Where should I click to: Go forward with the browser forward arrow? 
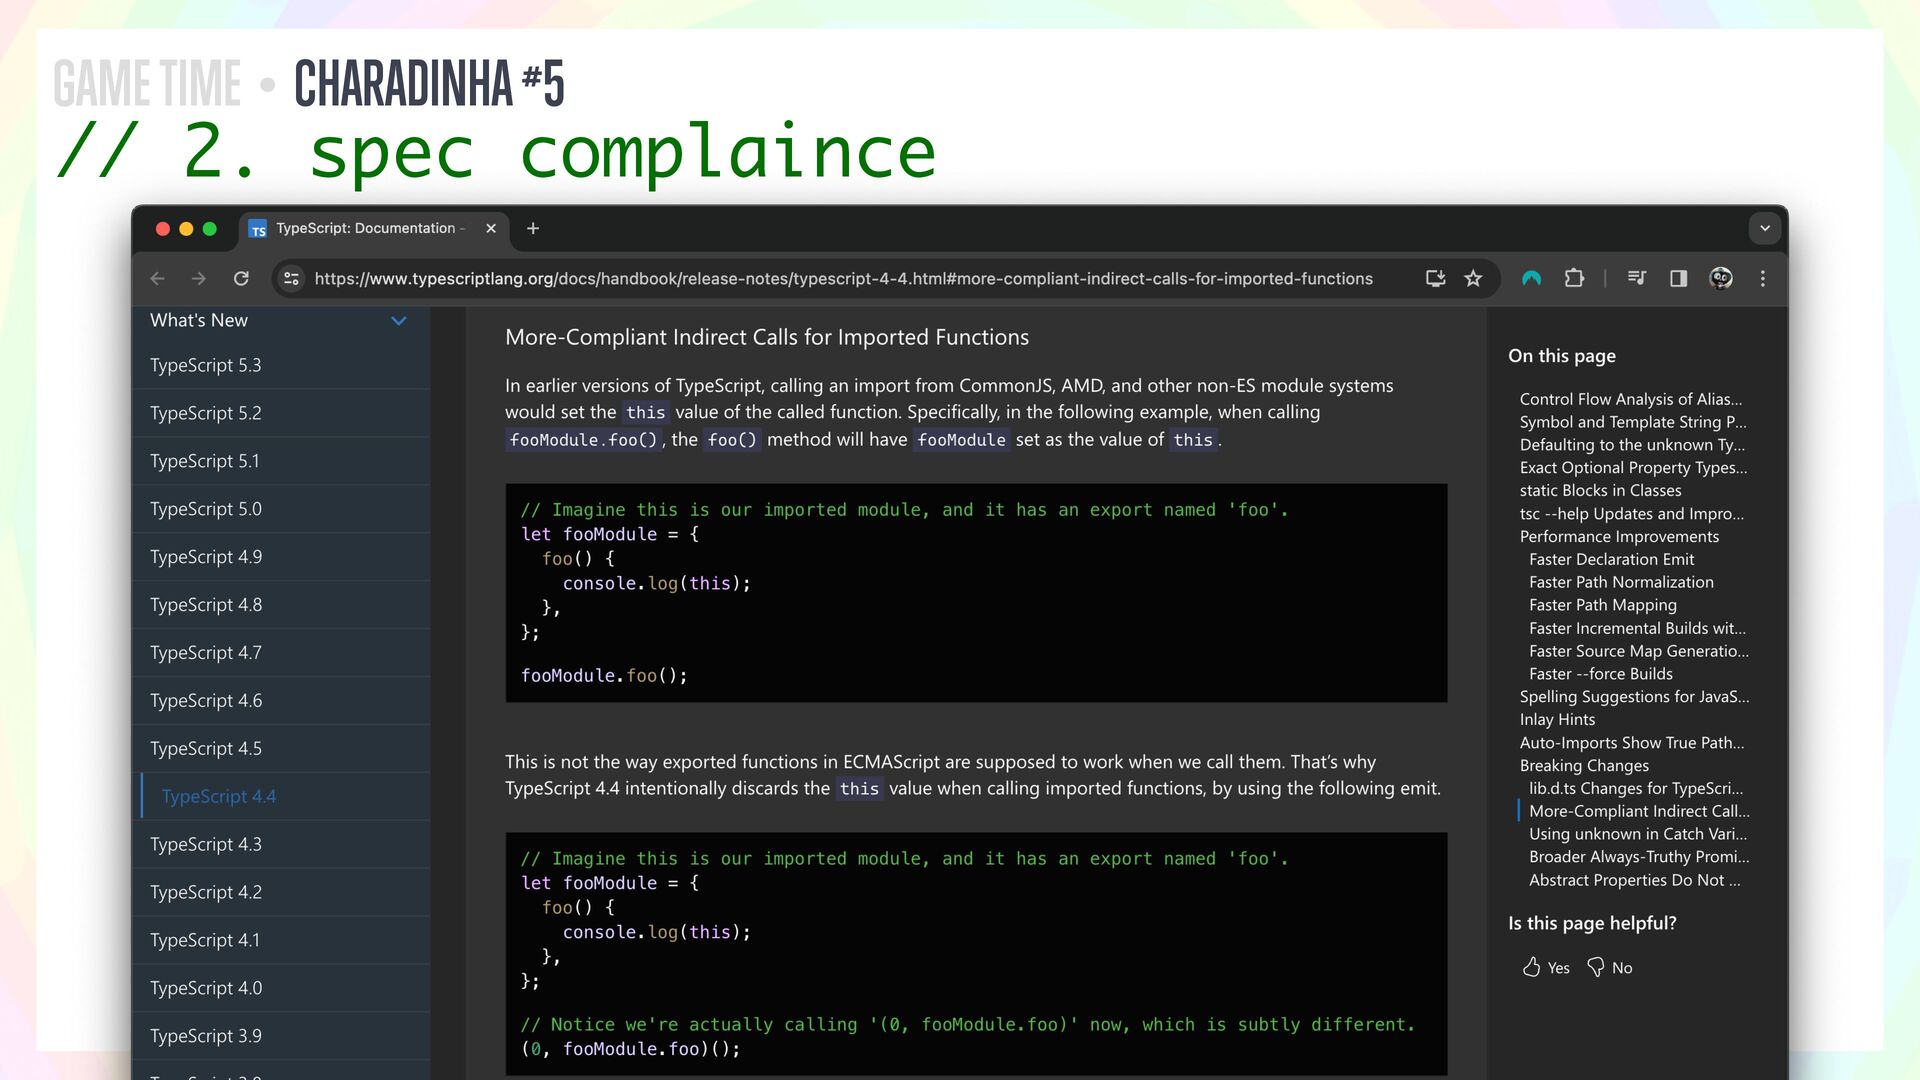click(x=199, y=279)
